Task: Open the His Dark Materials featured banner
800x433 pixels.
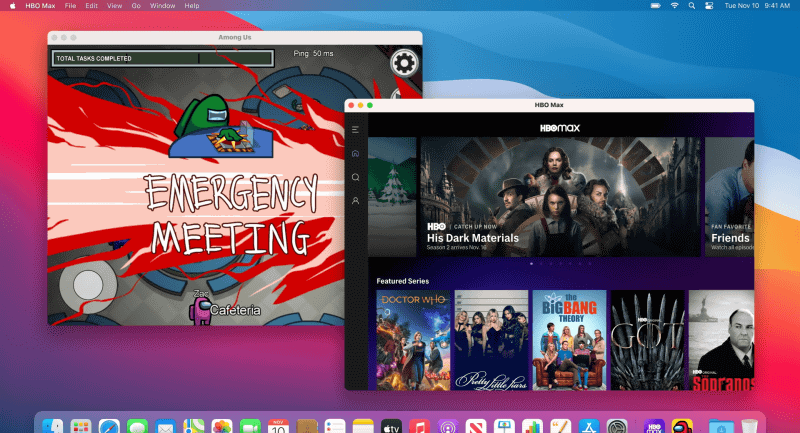Action: [x=560, y=196]
